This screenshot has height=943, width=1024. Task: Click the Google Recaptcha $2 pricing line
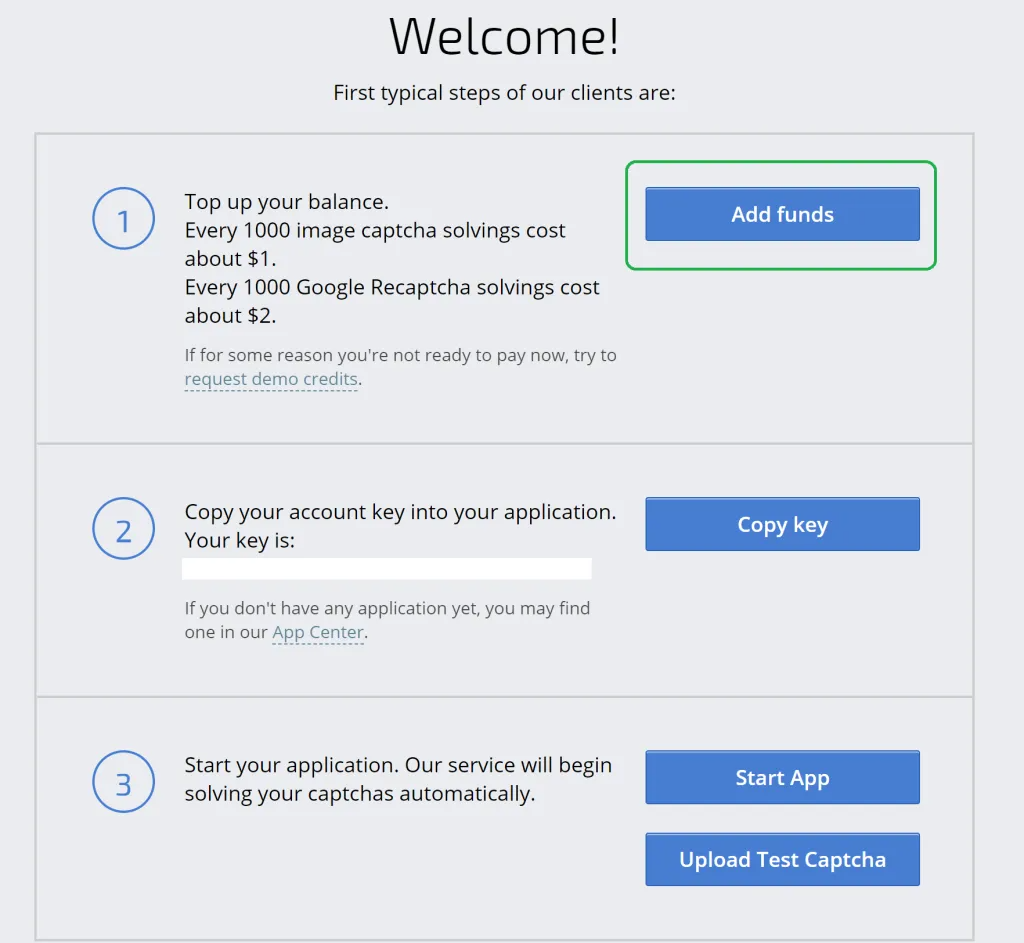coord(392,301)
